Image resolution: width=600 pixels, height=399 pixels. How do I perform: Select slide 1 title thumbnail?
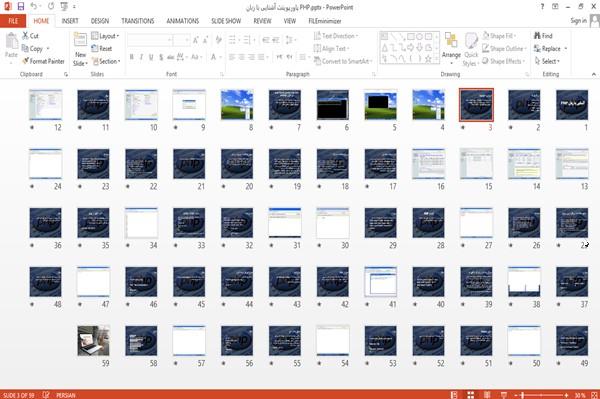[x=572, y=104]
